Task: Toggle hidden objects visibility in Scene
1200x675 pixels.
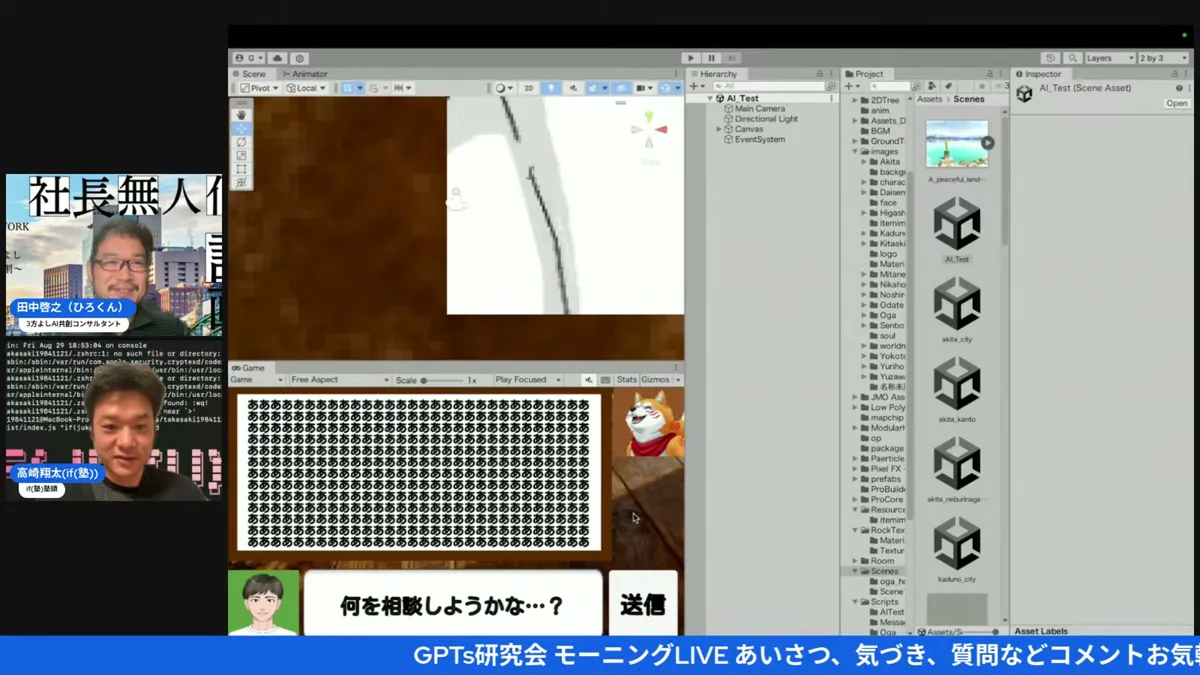Action: pyautogui.click(x=621, y=88)
